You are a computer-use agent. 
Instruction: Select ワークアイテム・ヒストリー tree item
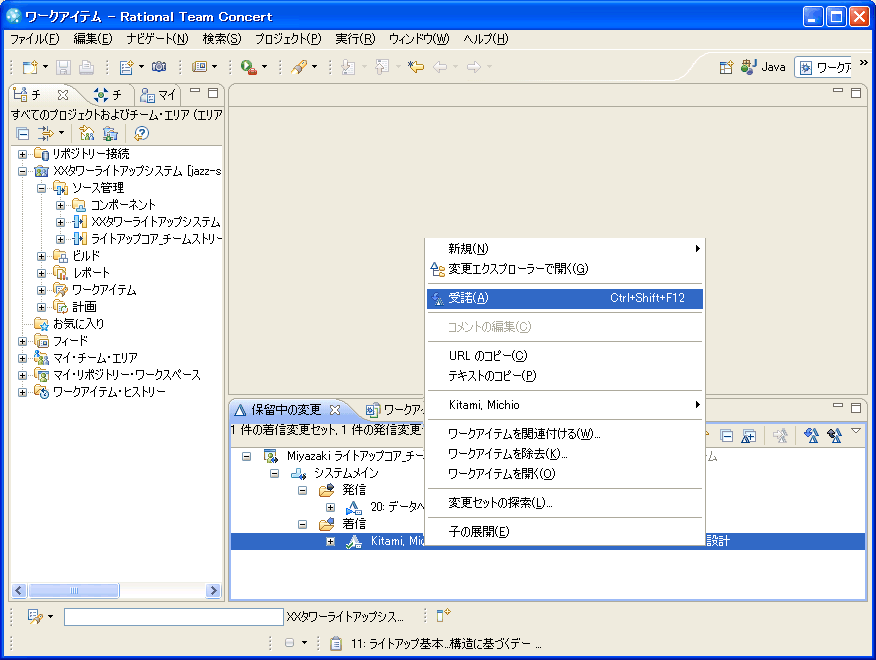pyautogui.click(x=110, y=392)
